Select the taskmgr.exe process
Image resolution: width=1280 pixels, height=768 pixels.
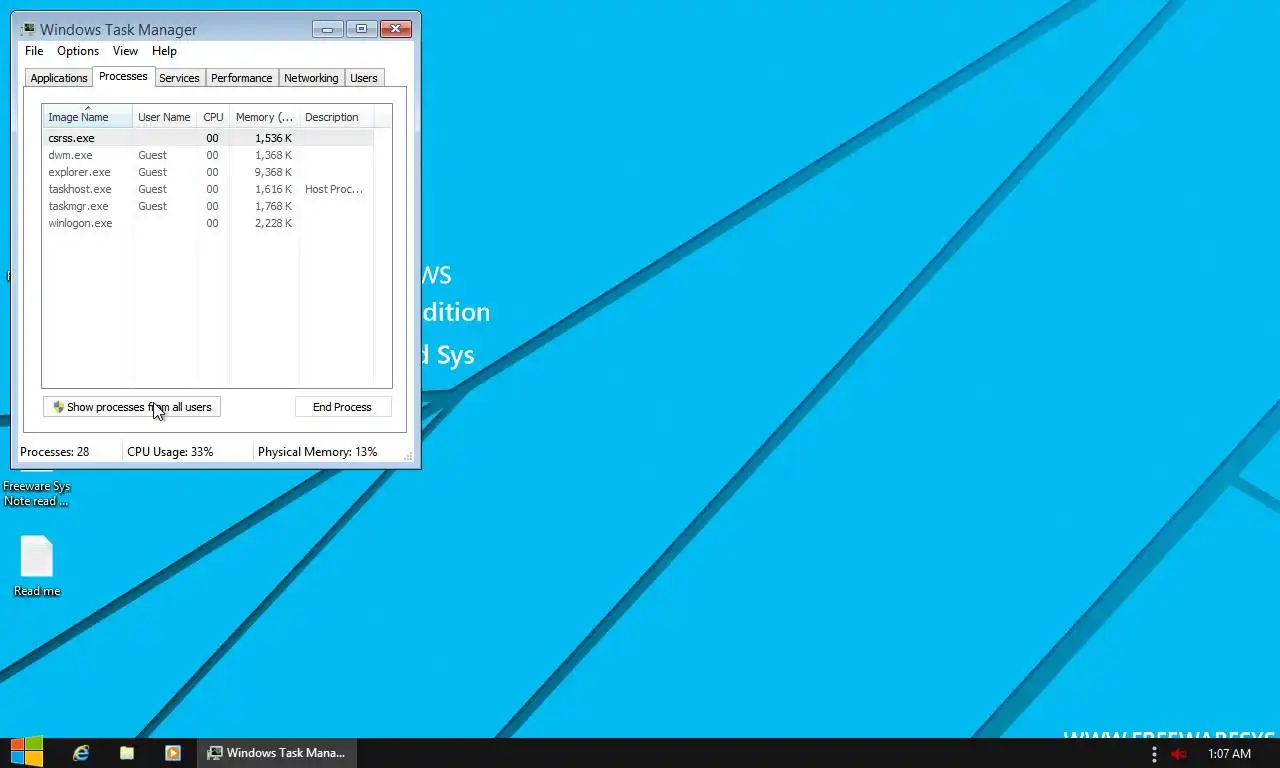(x=208, y=206)
